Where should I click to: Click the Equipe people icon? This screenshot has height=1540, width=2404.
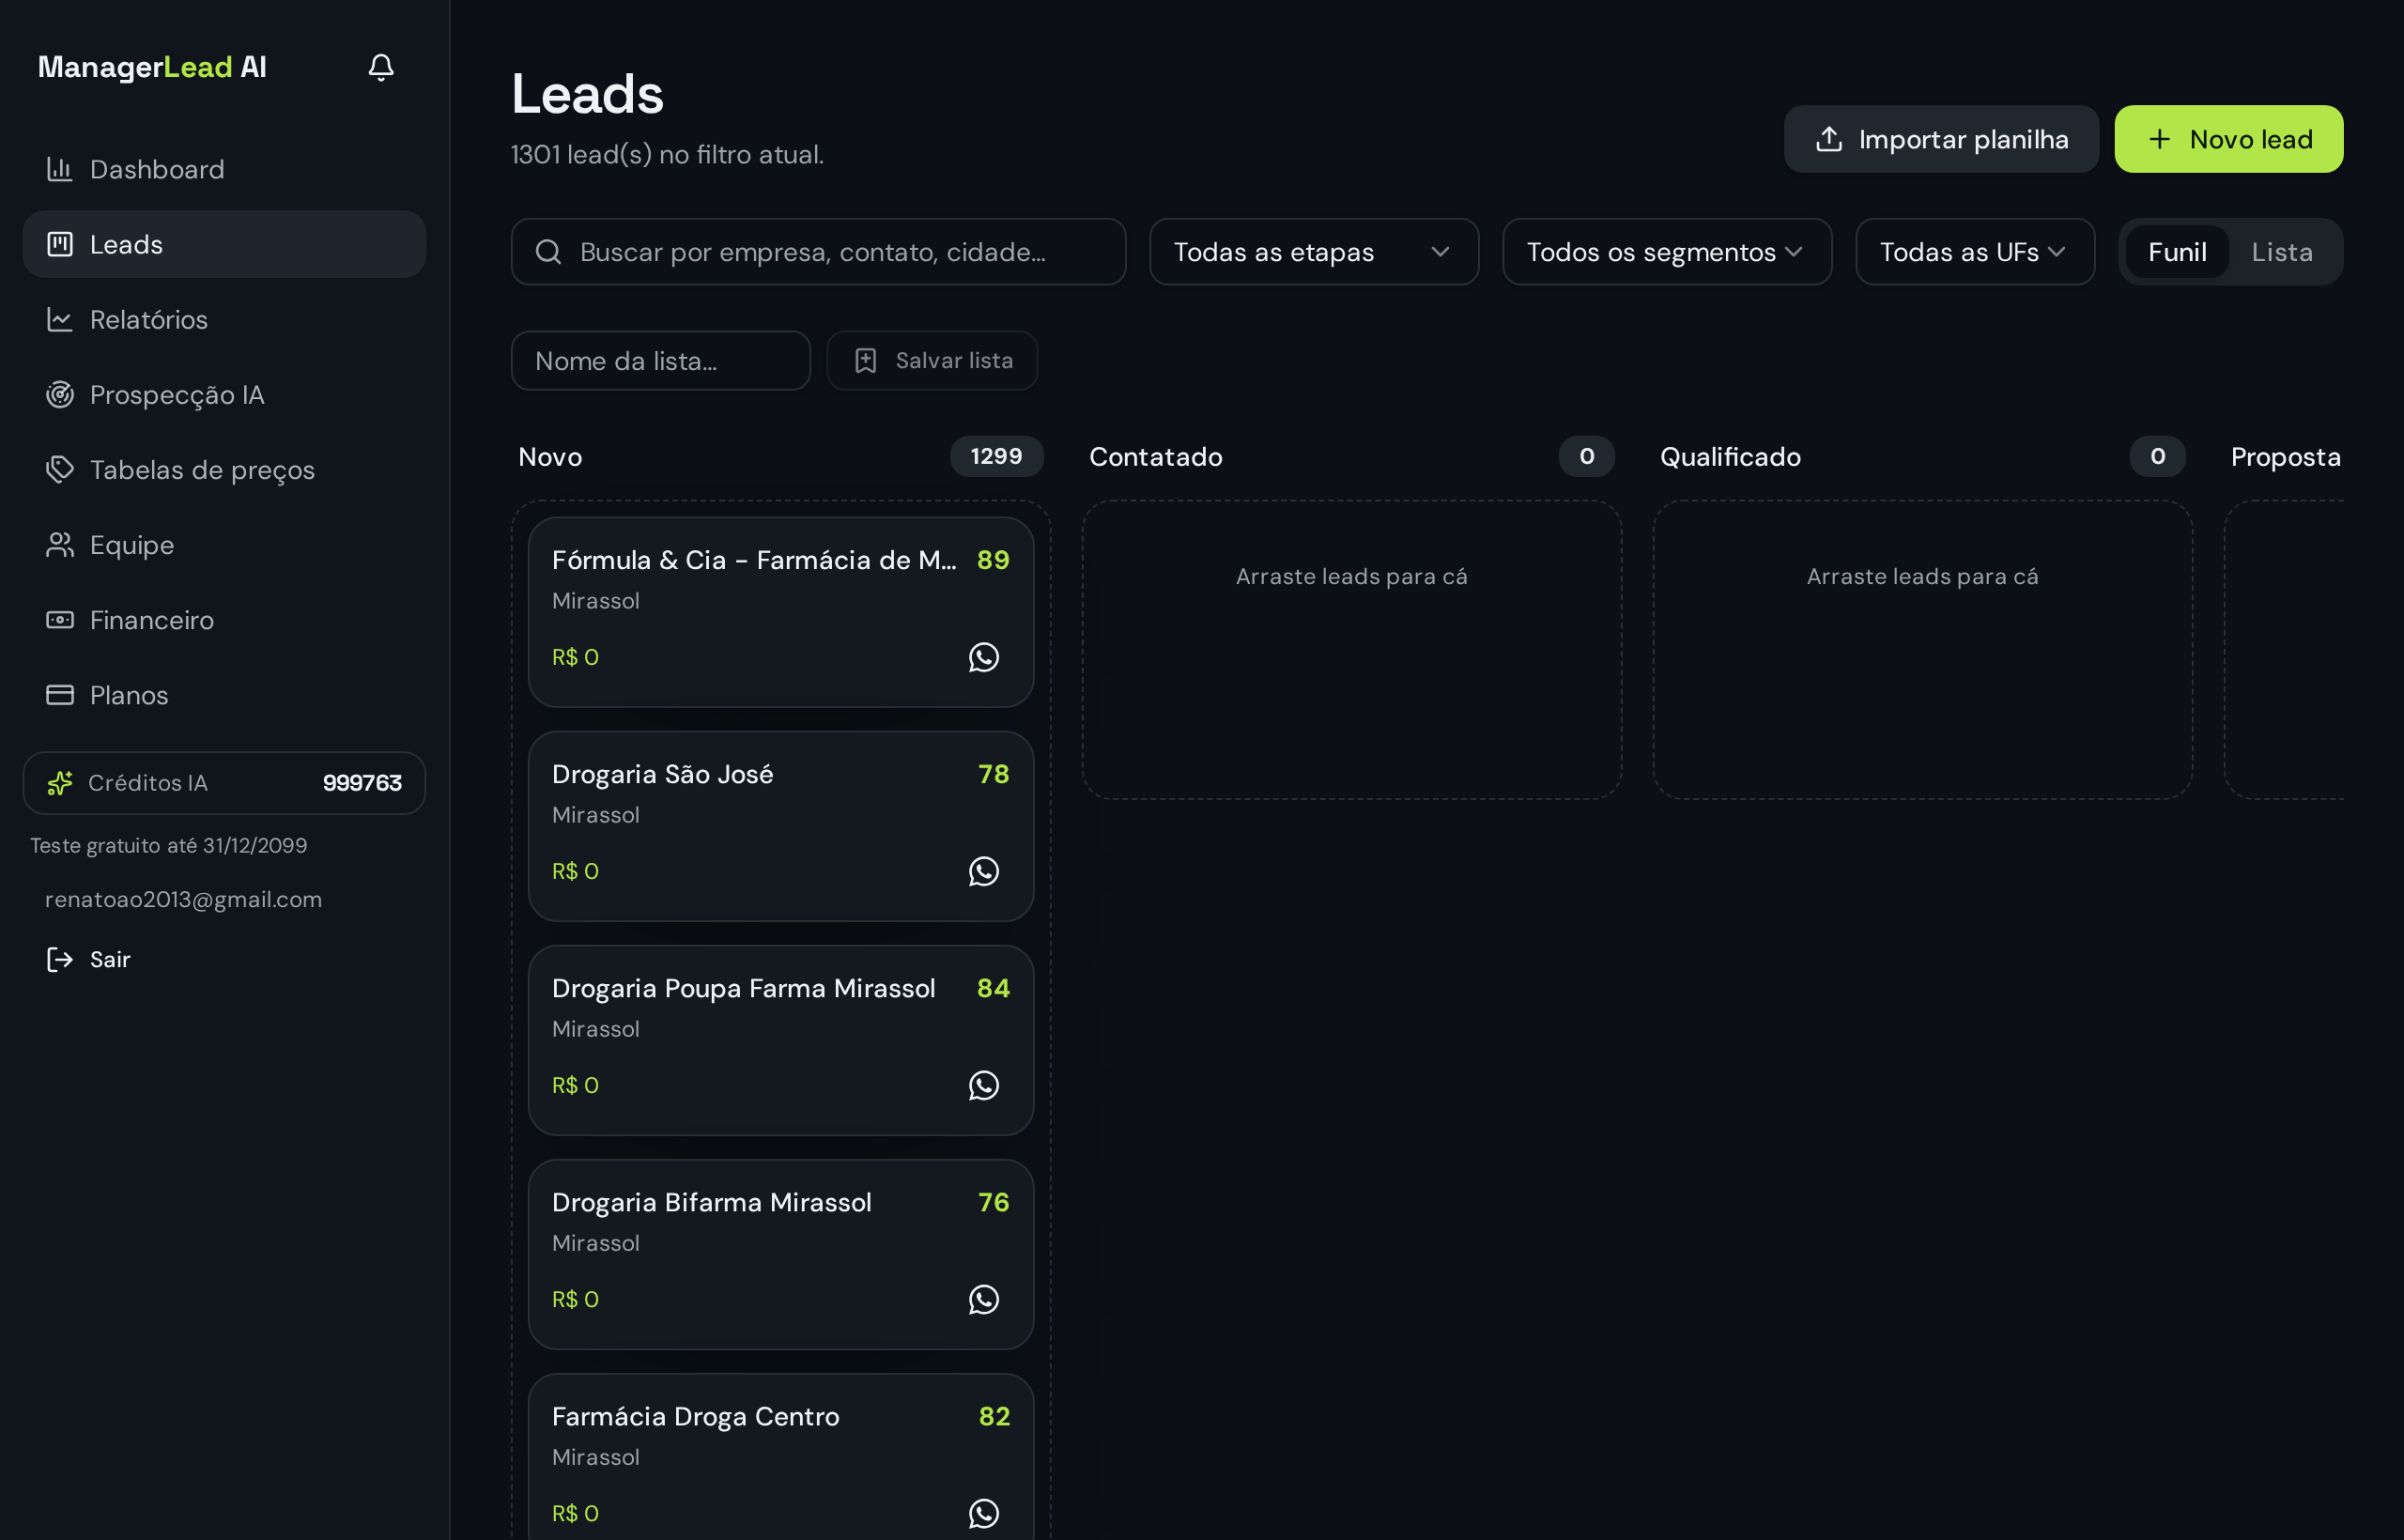click(x=60, y=544)
